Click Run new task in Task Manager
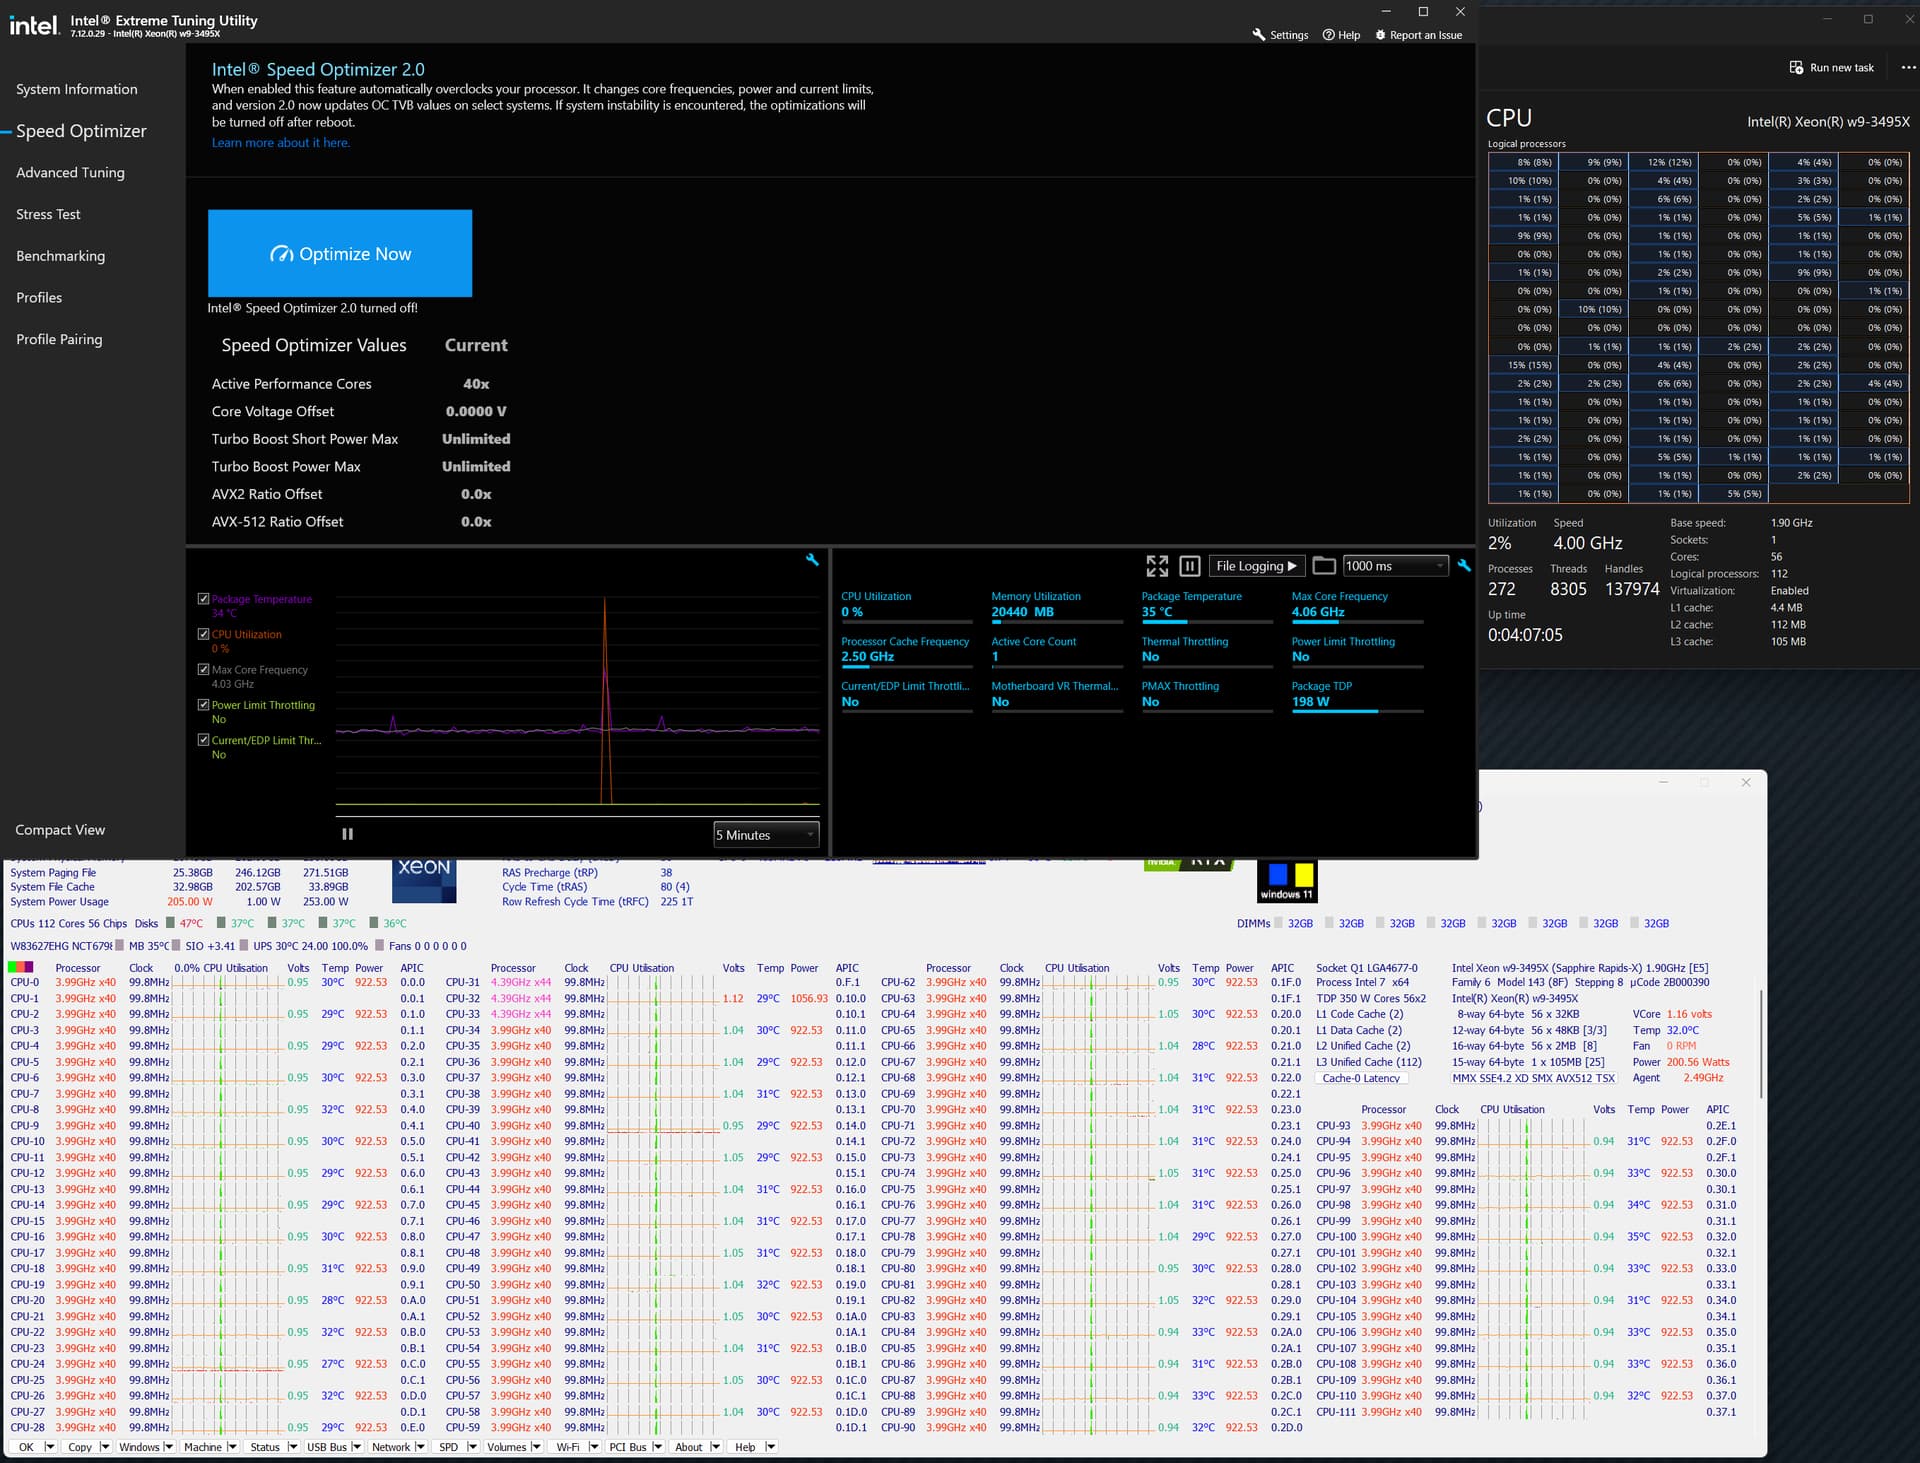The height and width of the screenshot is (1463, 1920). point(1832,67)
